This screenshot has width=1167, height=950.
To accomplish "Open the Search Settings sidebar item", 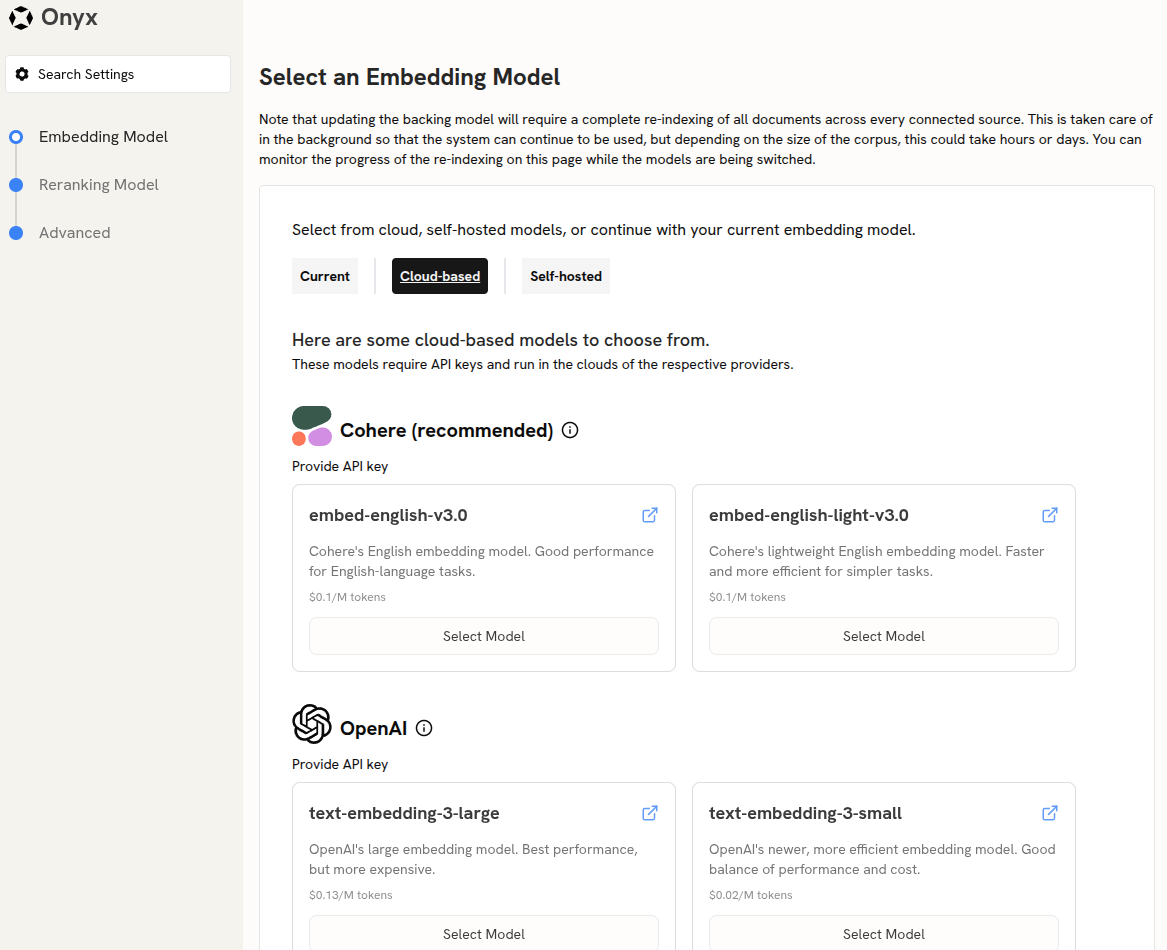I will [x=118, y=74].
